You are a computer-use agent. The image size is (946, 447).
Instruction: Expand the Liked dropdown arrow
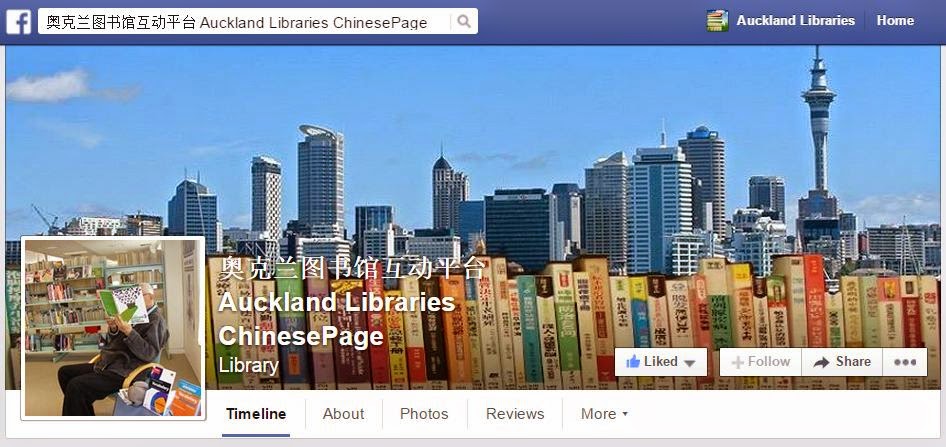[690, 363]
